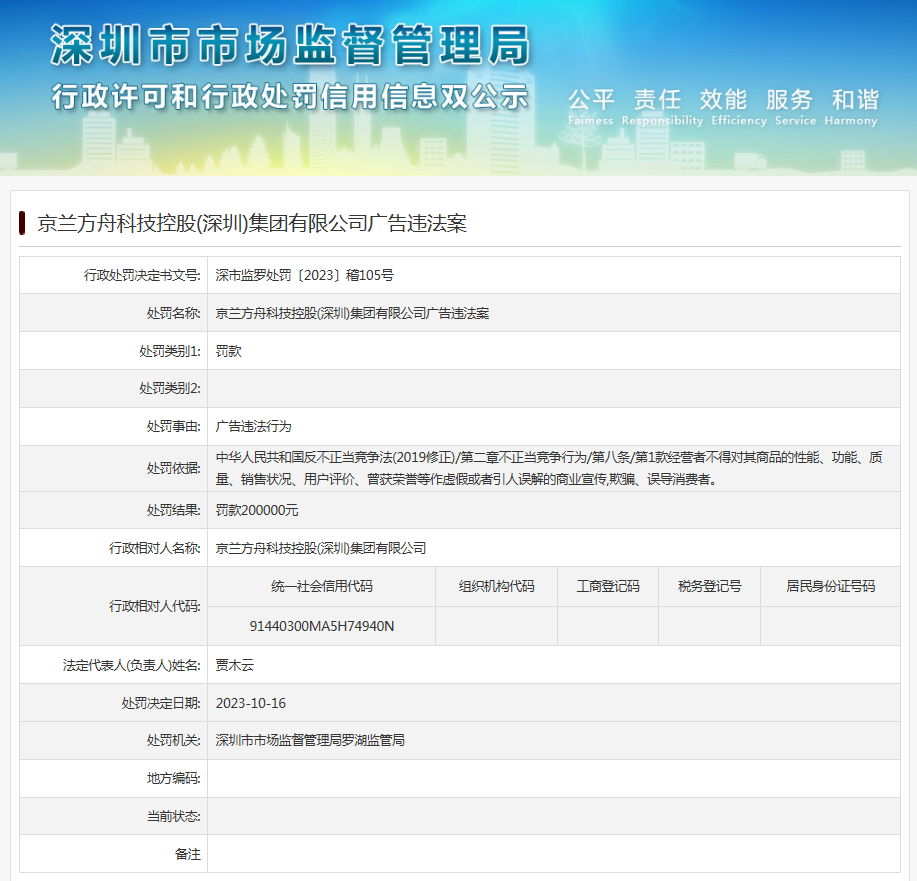The height and width of the screenshot is (881, 917).
Task: Click the 处罚事由 label
Action: (x=174, y=426)
